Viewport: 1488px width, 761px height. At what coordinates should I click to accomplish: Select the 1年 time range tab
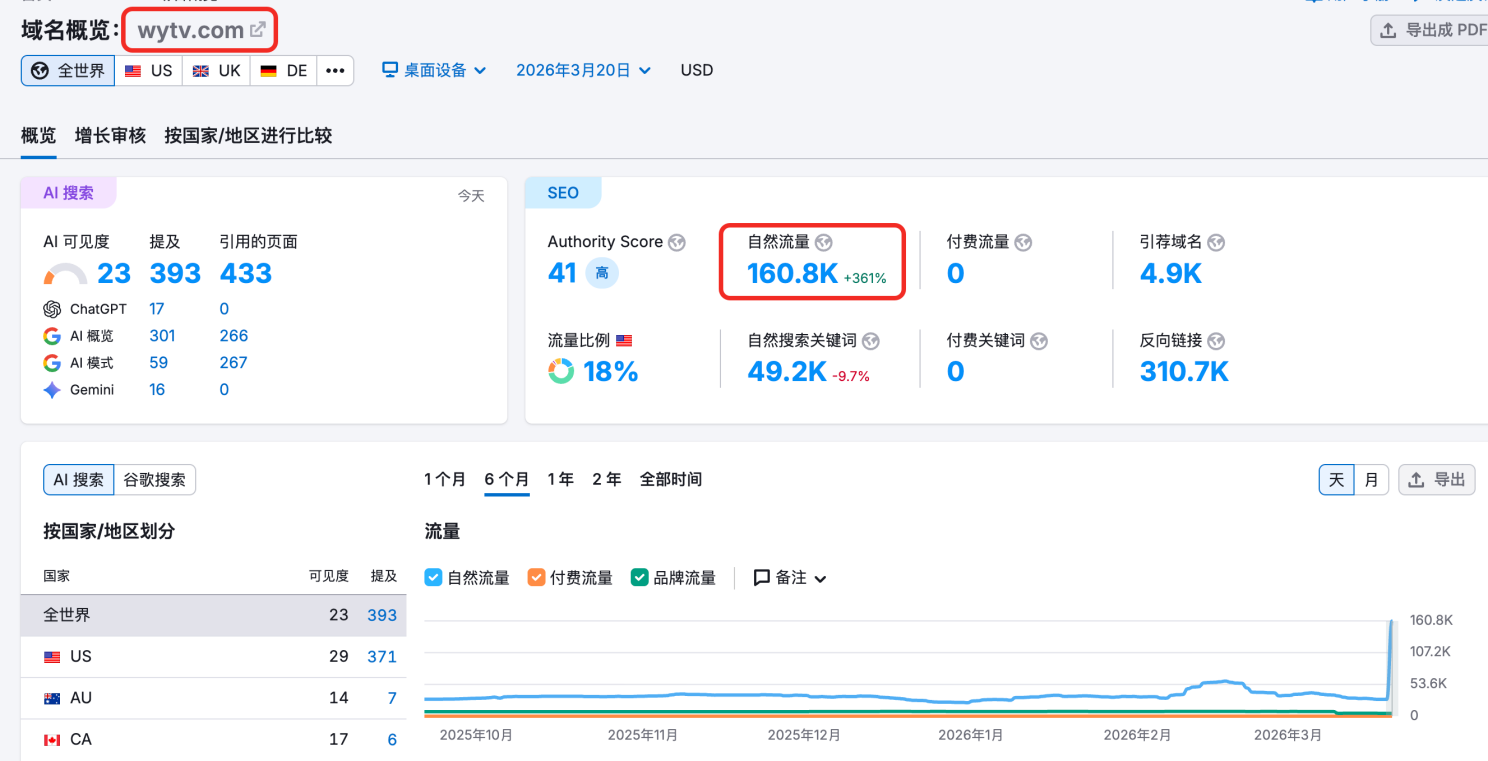tap(560, 480)
